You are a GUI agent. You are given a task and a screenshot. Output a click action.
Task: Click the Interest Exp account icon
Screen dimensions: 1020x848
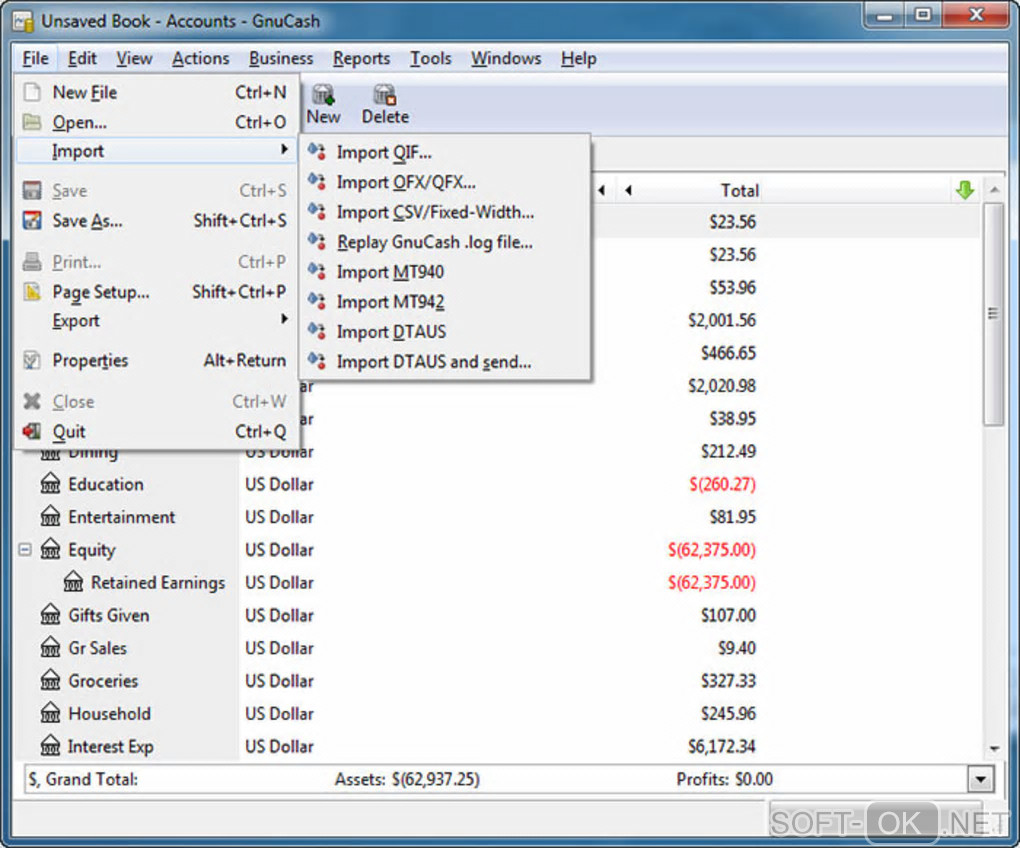click(x=50, y=746)
